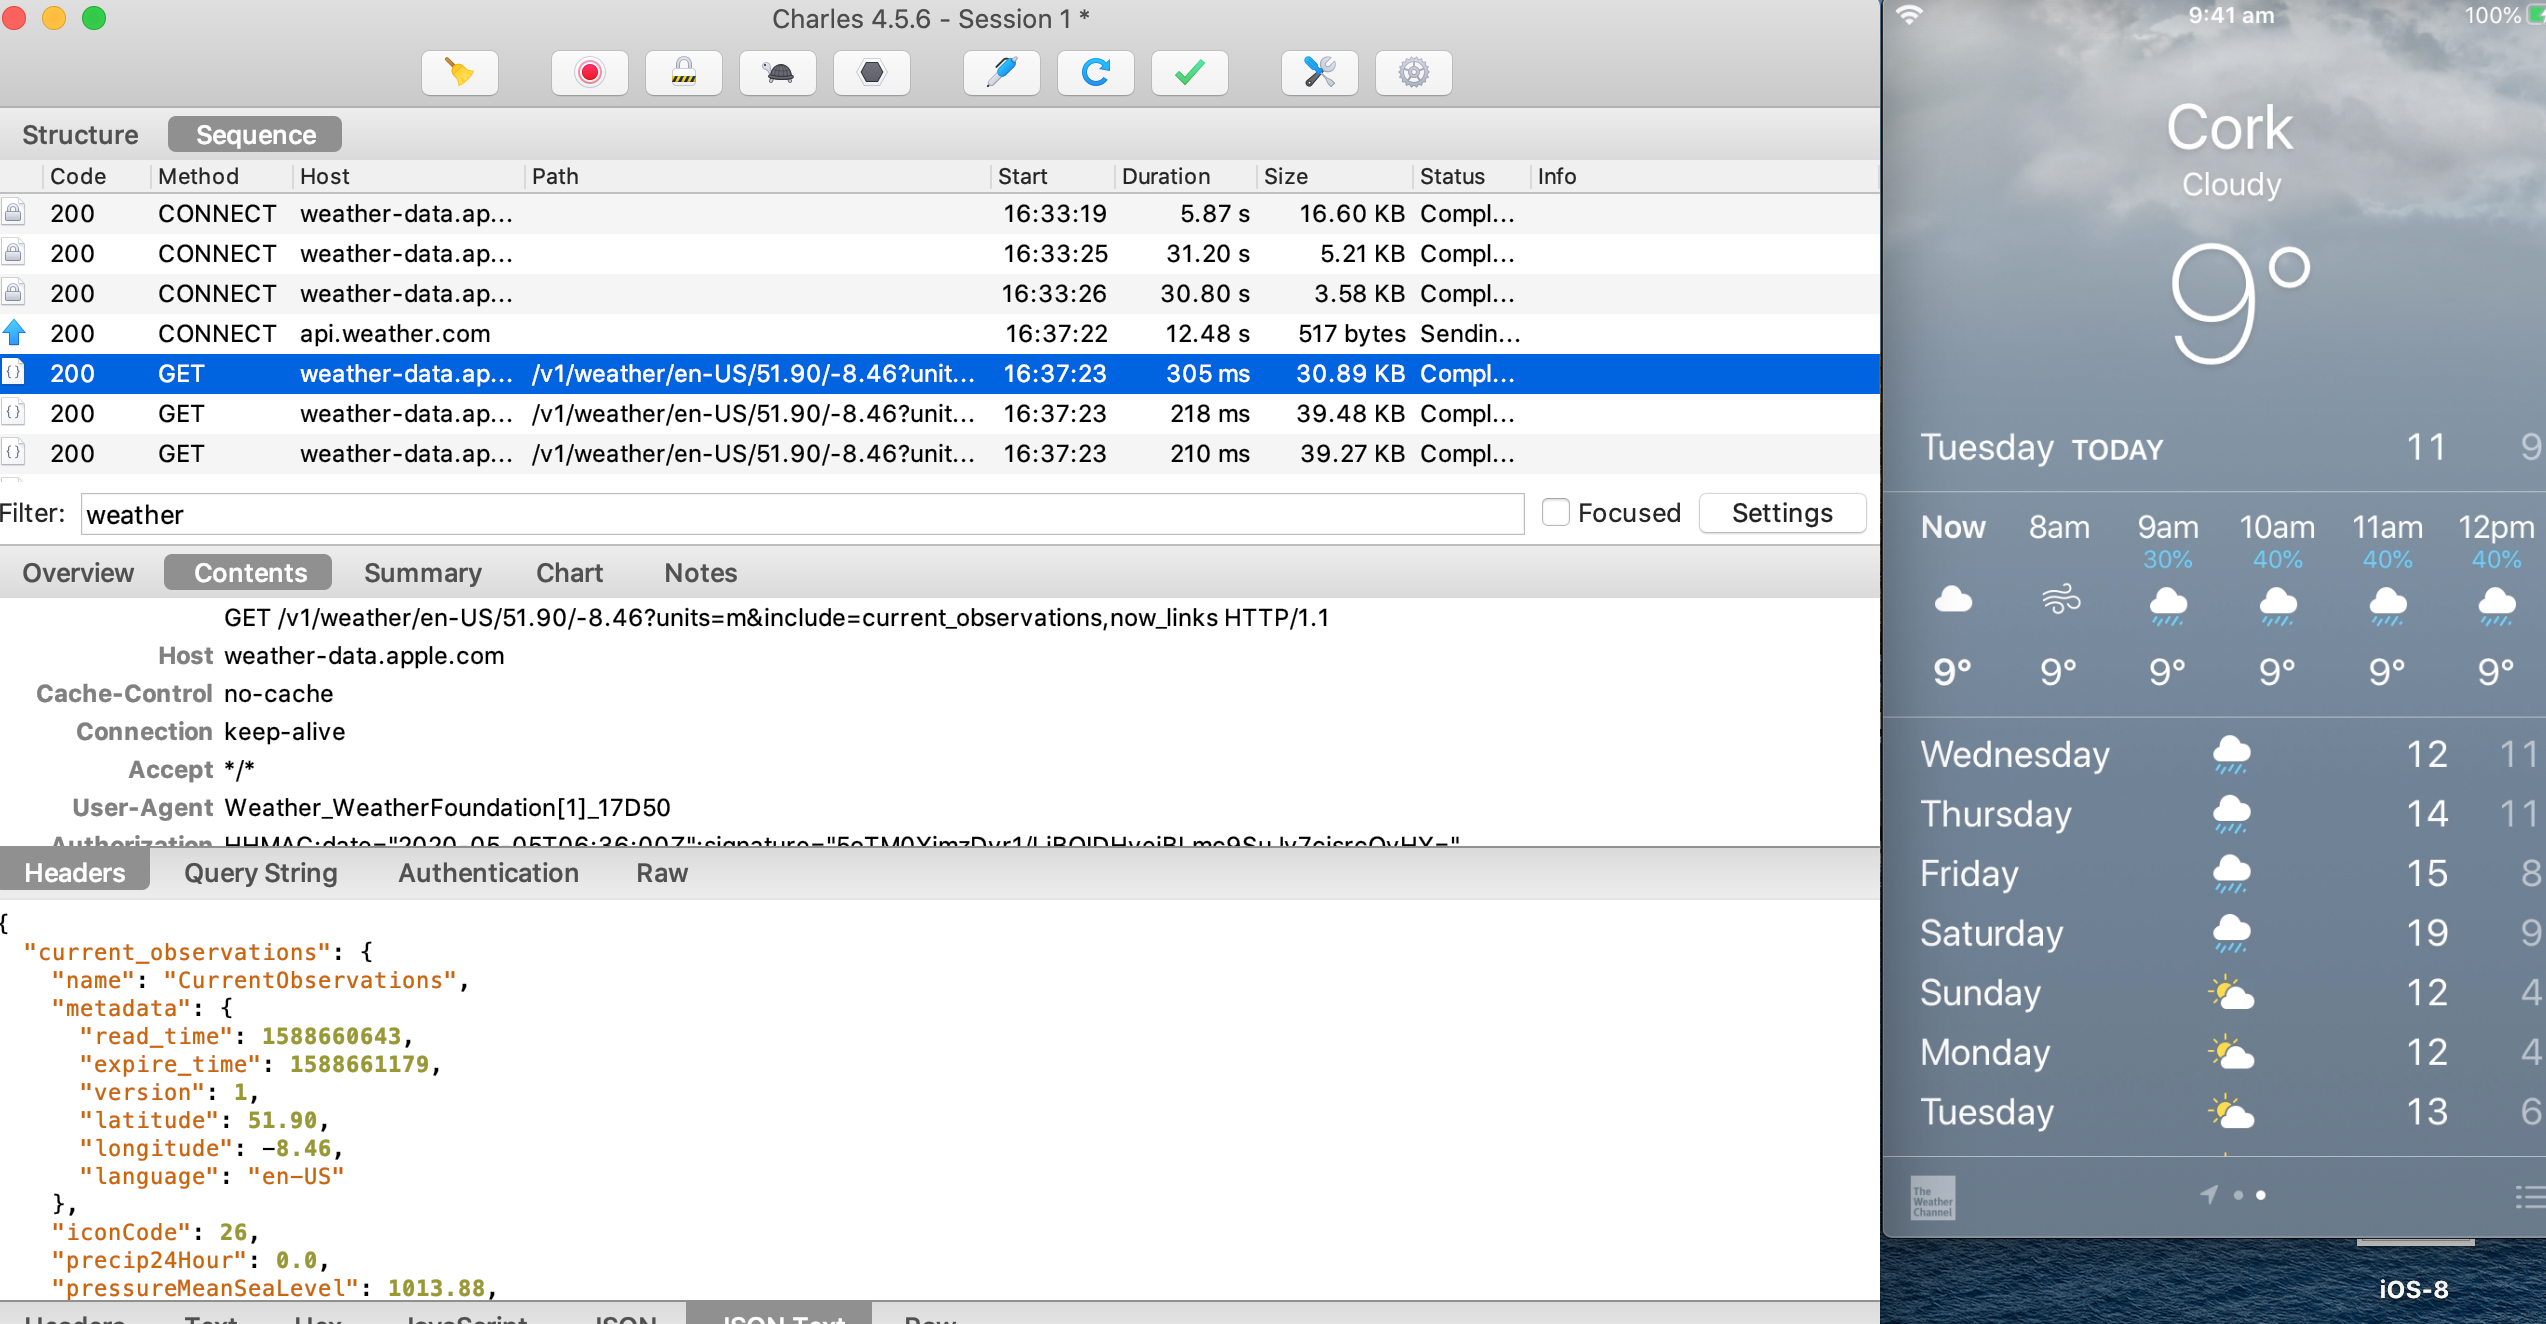Click the green checkmark validate icon
2546x1324 pixels.
tap(1189, 73)
